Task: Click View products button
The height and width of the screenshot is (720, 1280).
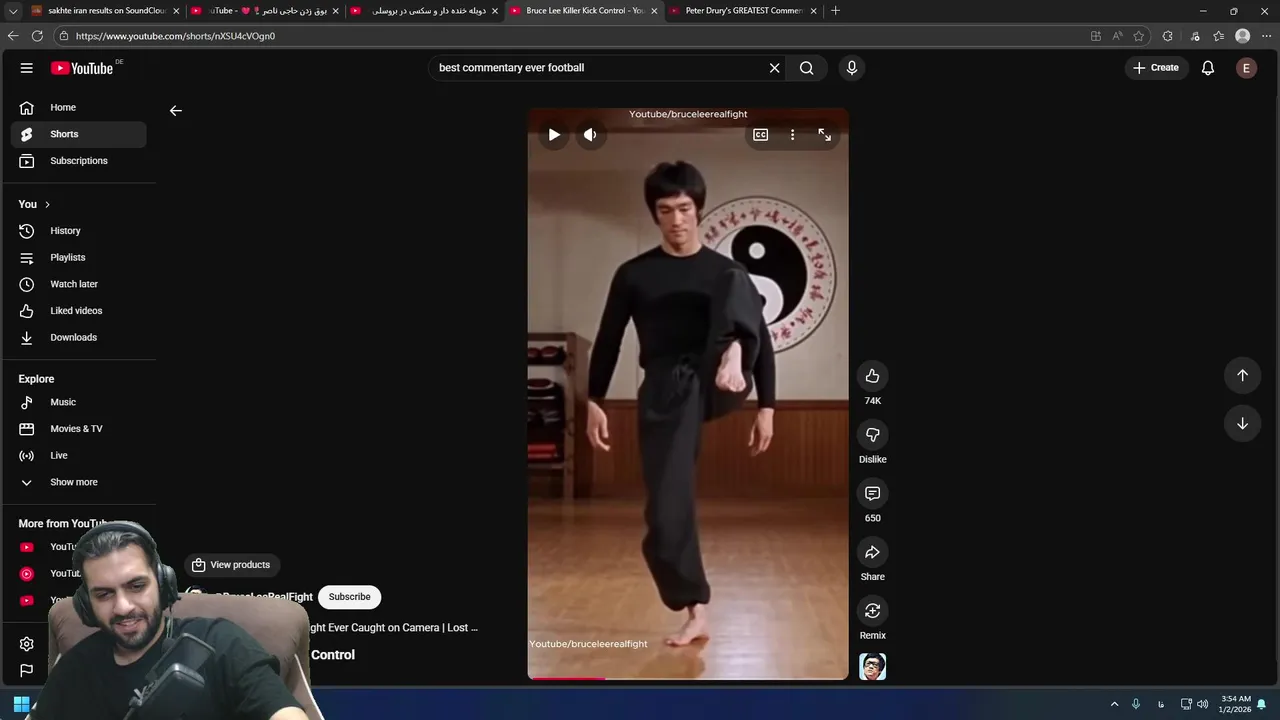Action: [232, 565]
